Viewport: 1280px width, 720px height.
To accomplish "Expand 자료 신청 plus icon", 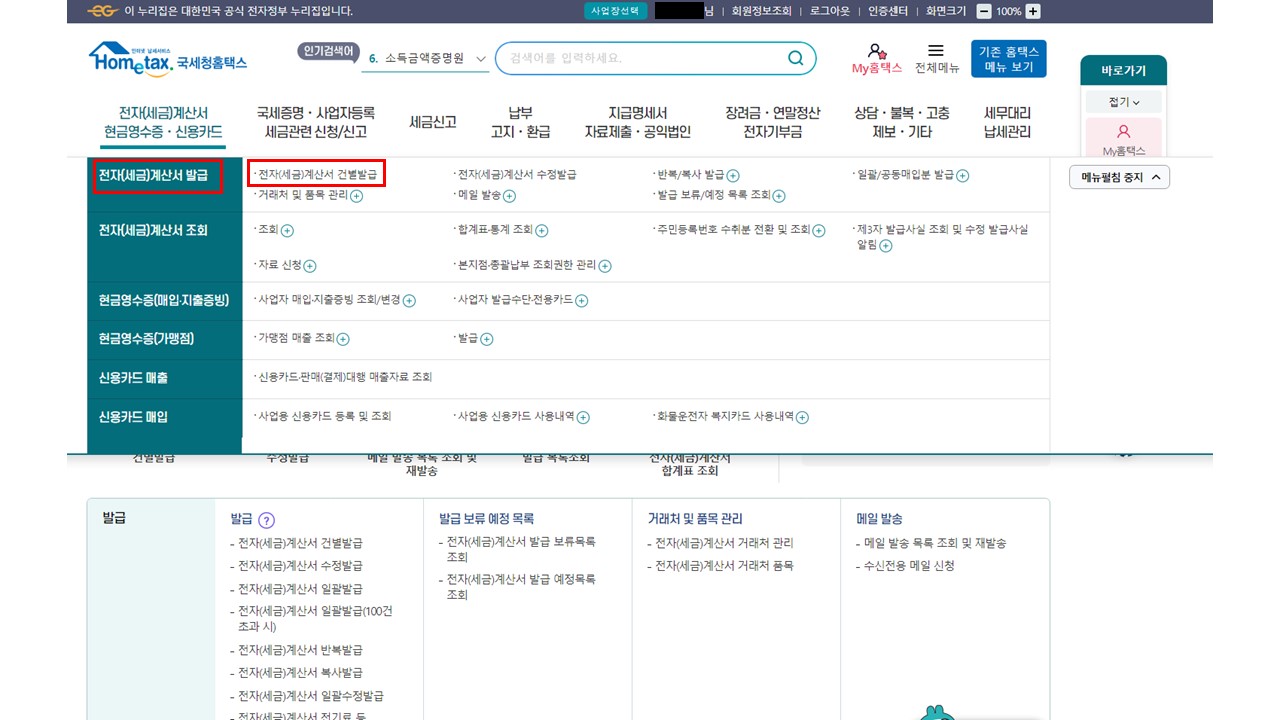I will pos(309,266).
